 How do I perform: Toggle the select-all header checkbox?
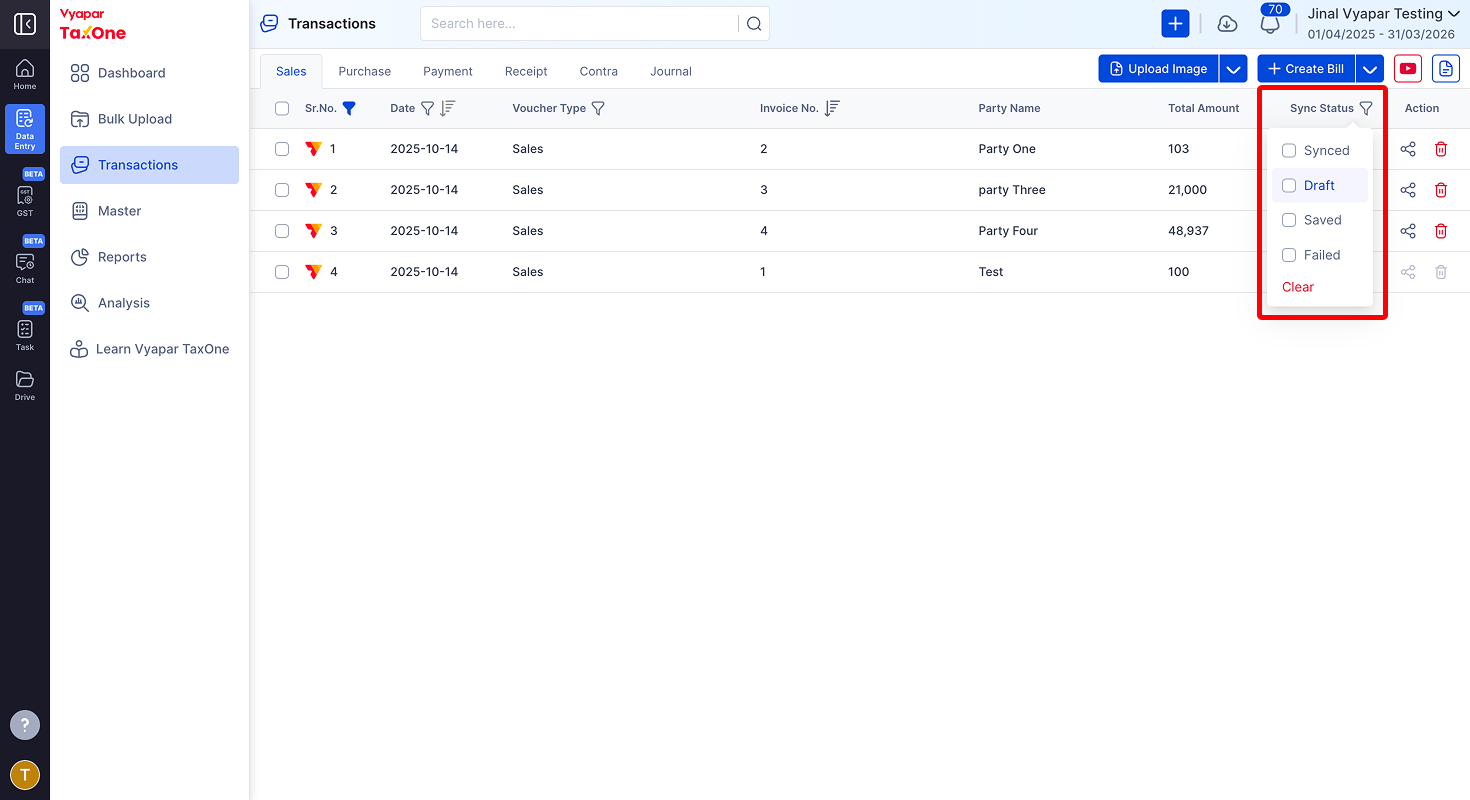[x=282, y=108]
